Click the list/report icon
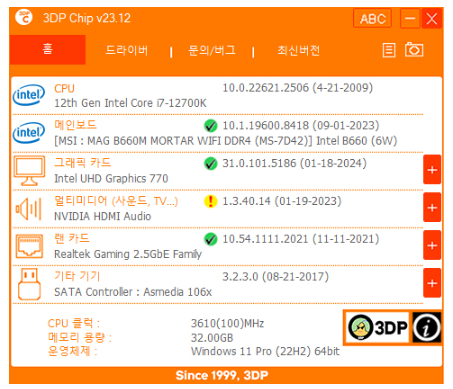The height and width of the screenshot is (389, 453). click(x=389, y=50)
